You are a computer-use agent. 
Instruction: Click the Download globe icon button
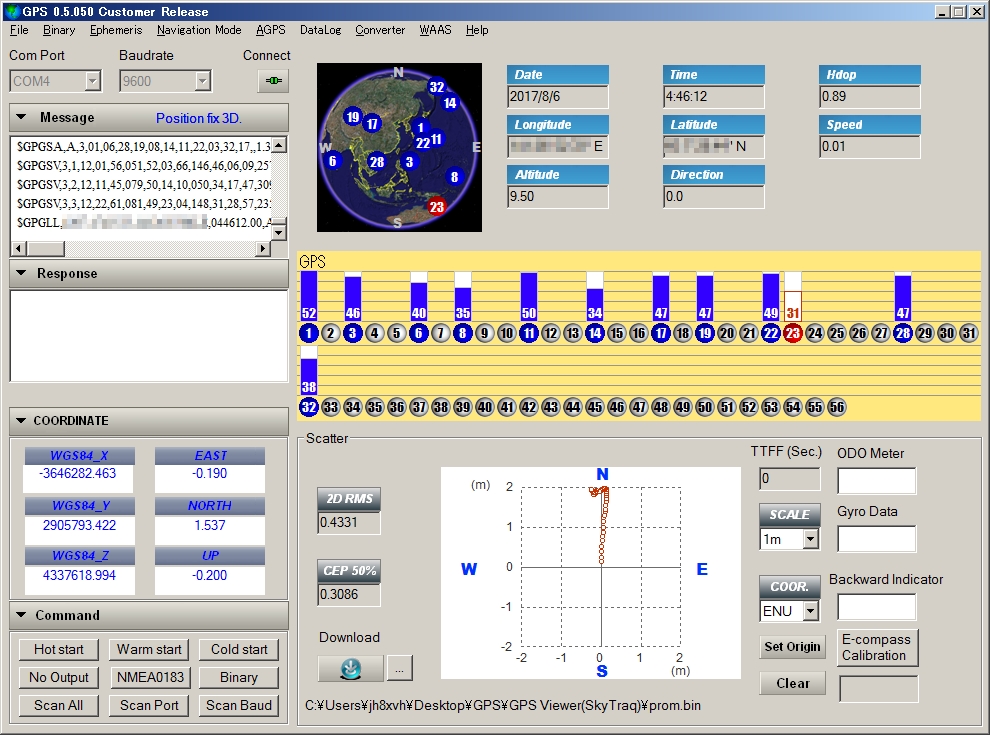click(x=350, y=668)
